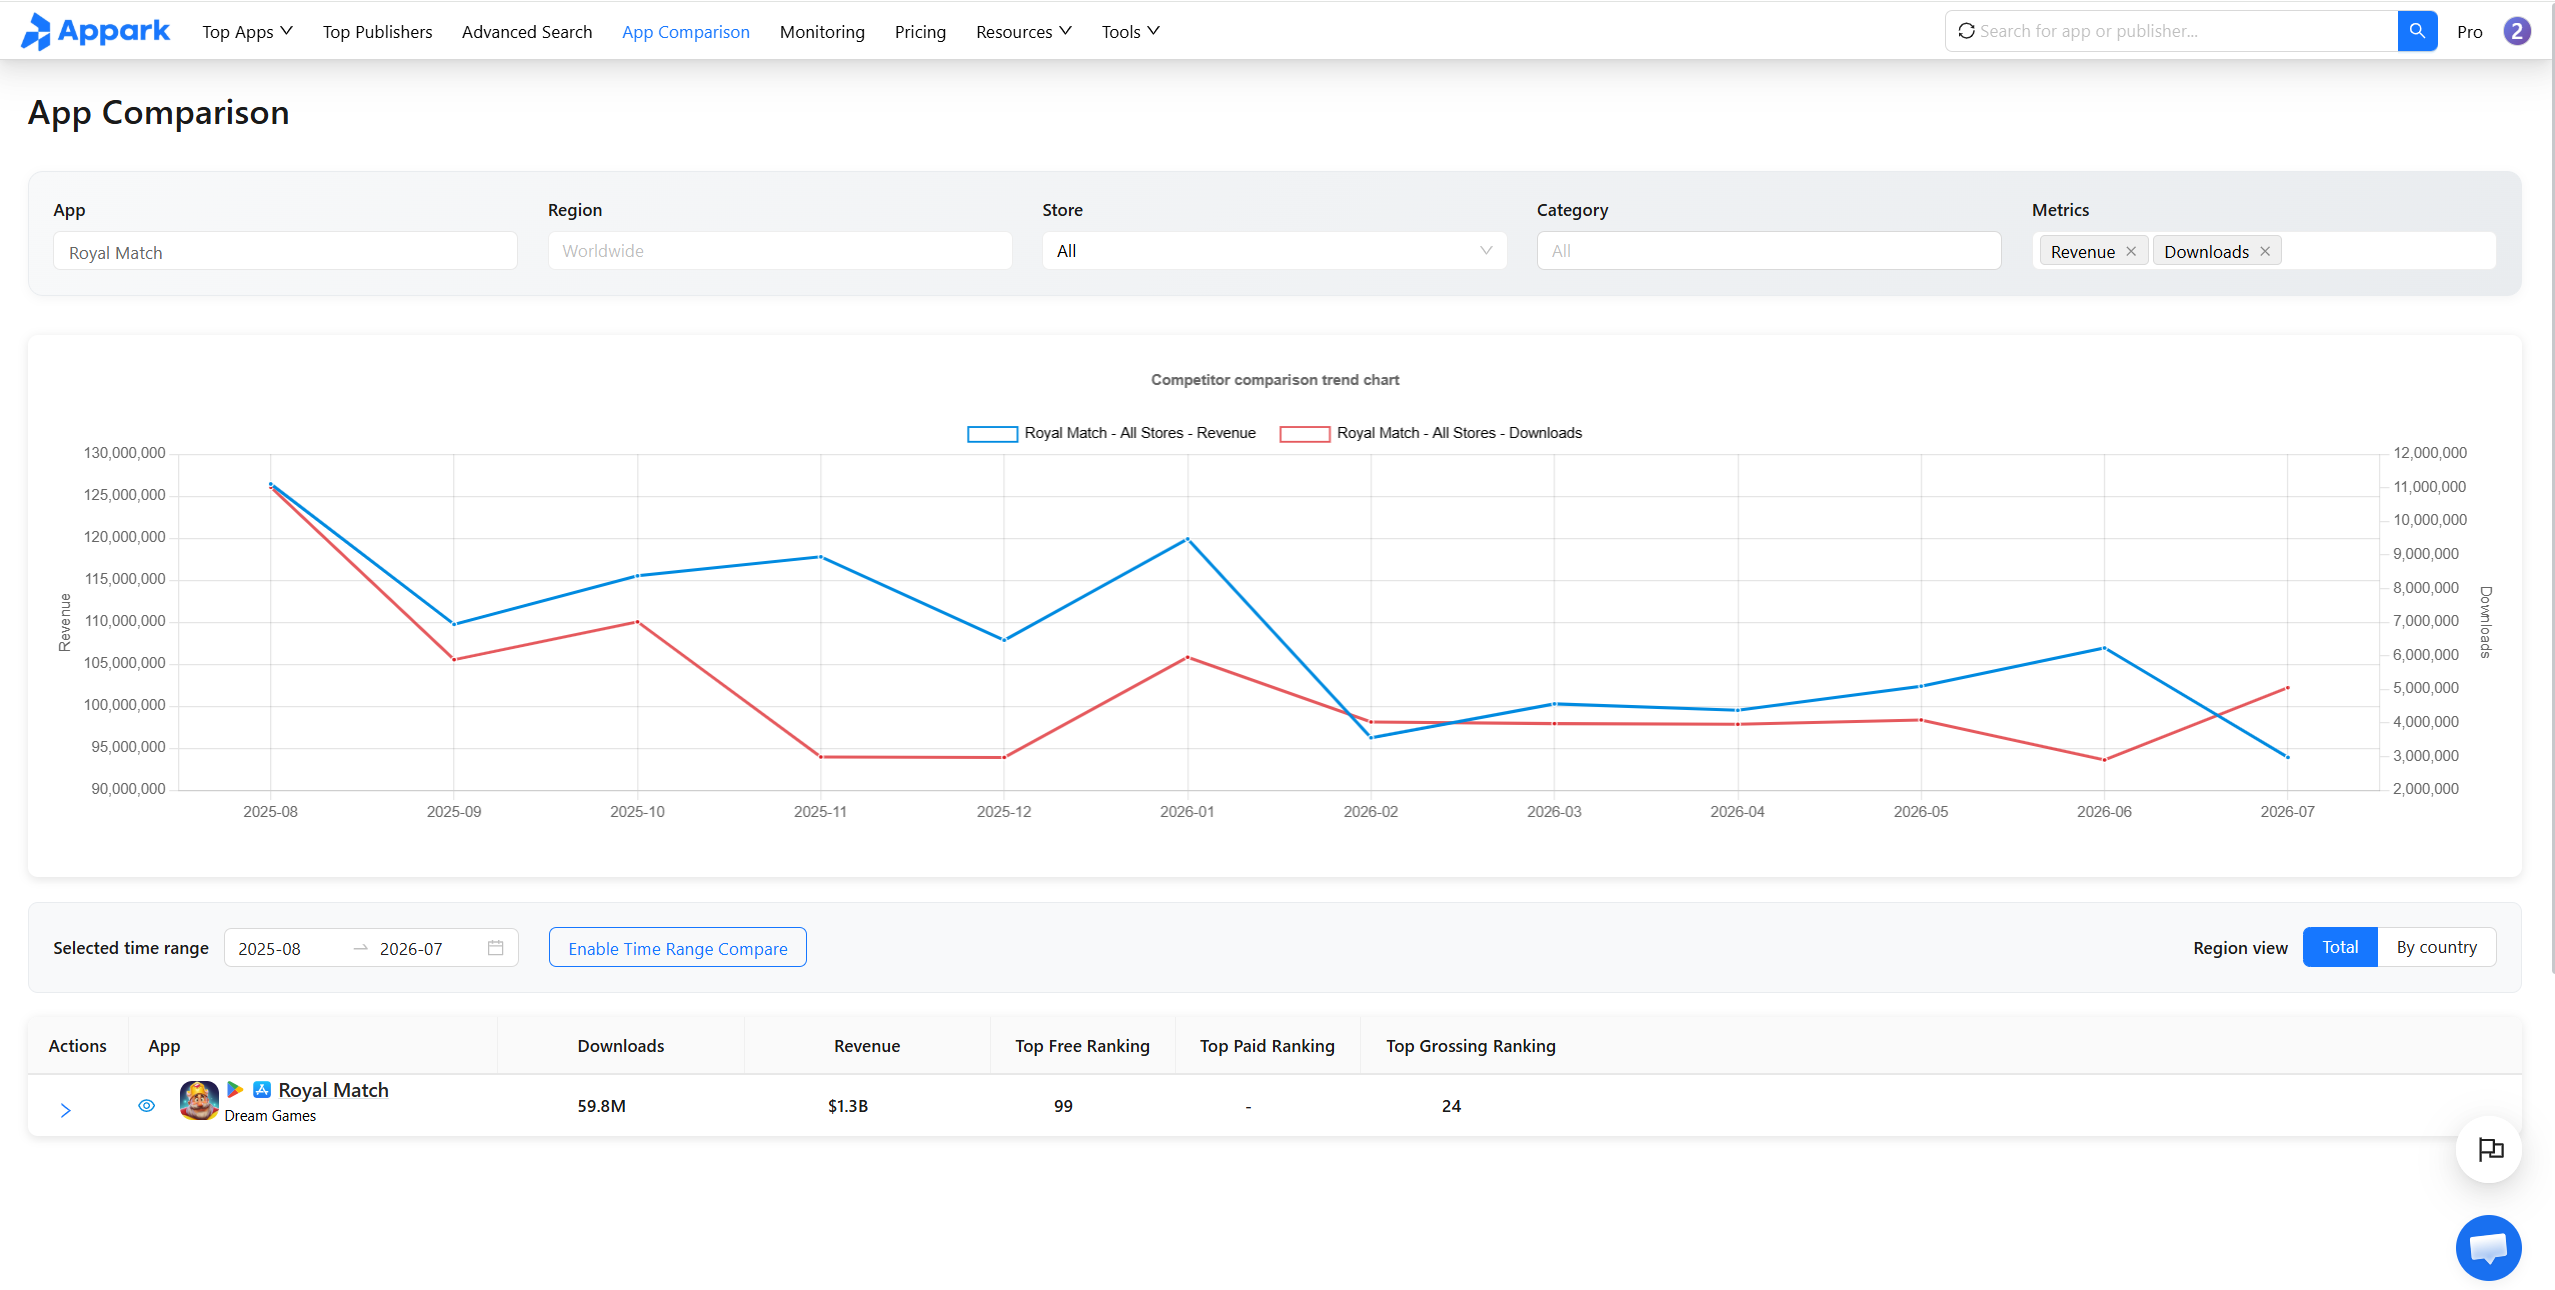Click the Downloads column header

pyautogui.click(x=621, y=1046)
